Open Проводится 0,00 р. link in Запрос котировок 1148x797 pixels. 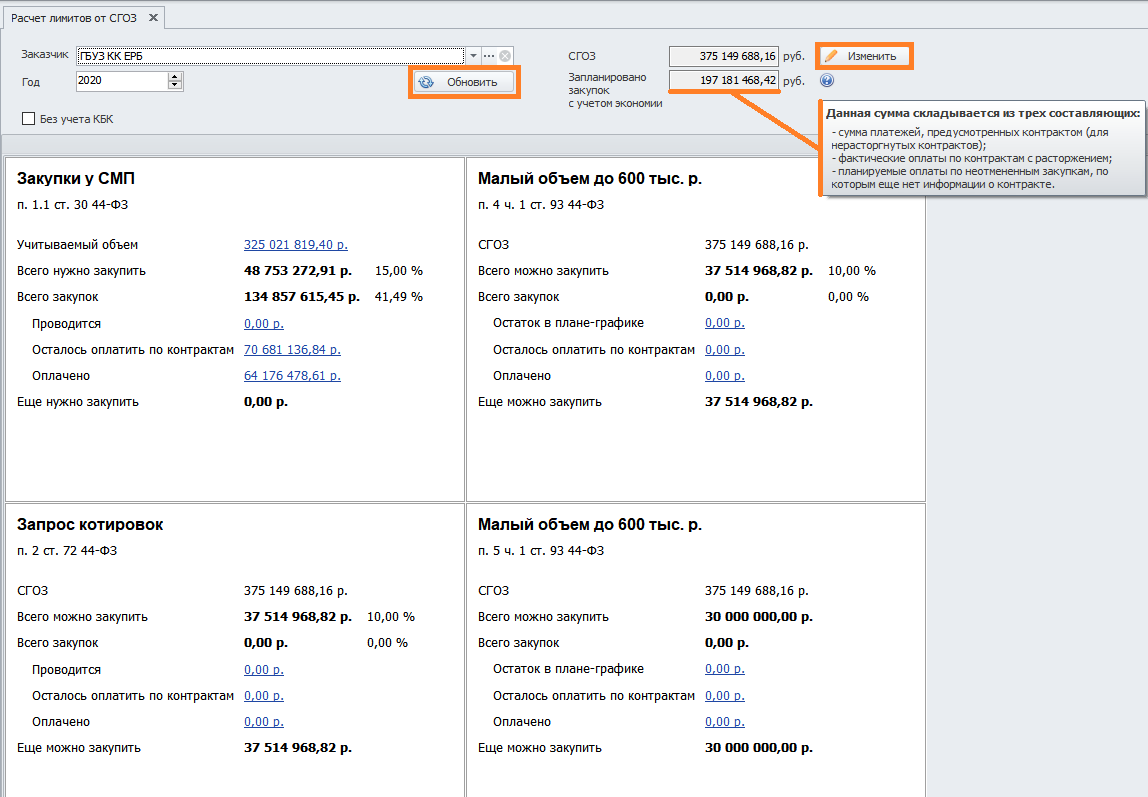click(264, 670)
